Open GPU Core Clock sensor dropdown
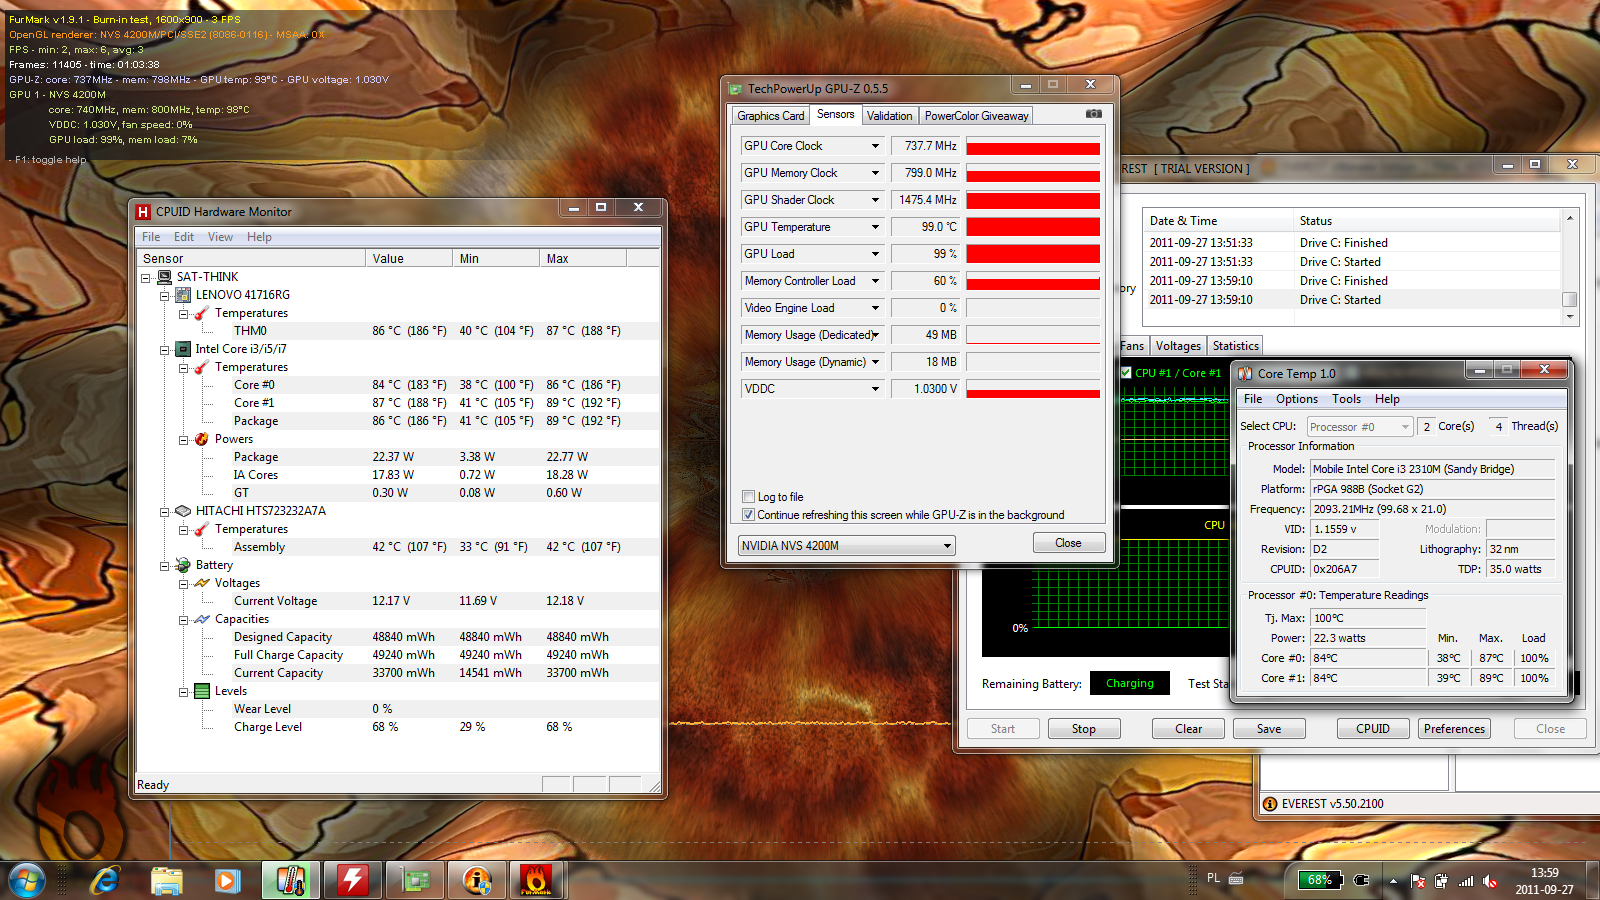This screenshot has width=1600, height=900. point(875,146)
